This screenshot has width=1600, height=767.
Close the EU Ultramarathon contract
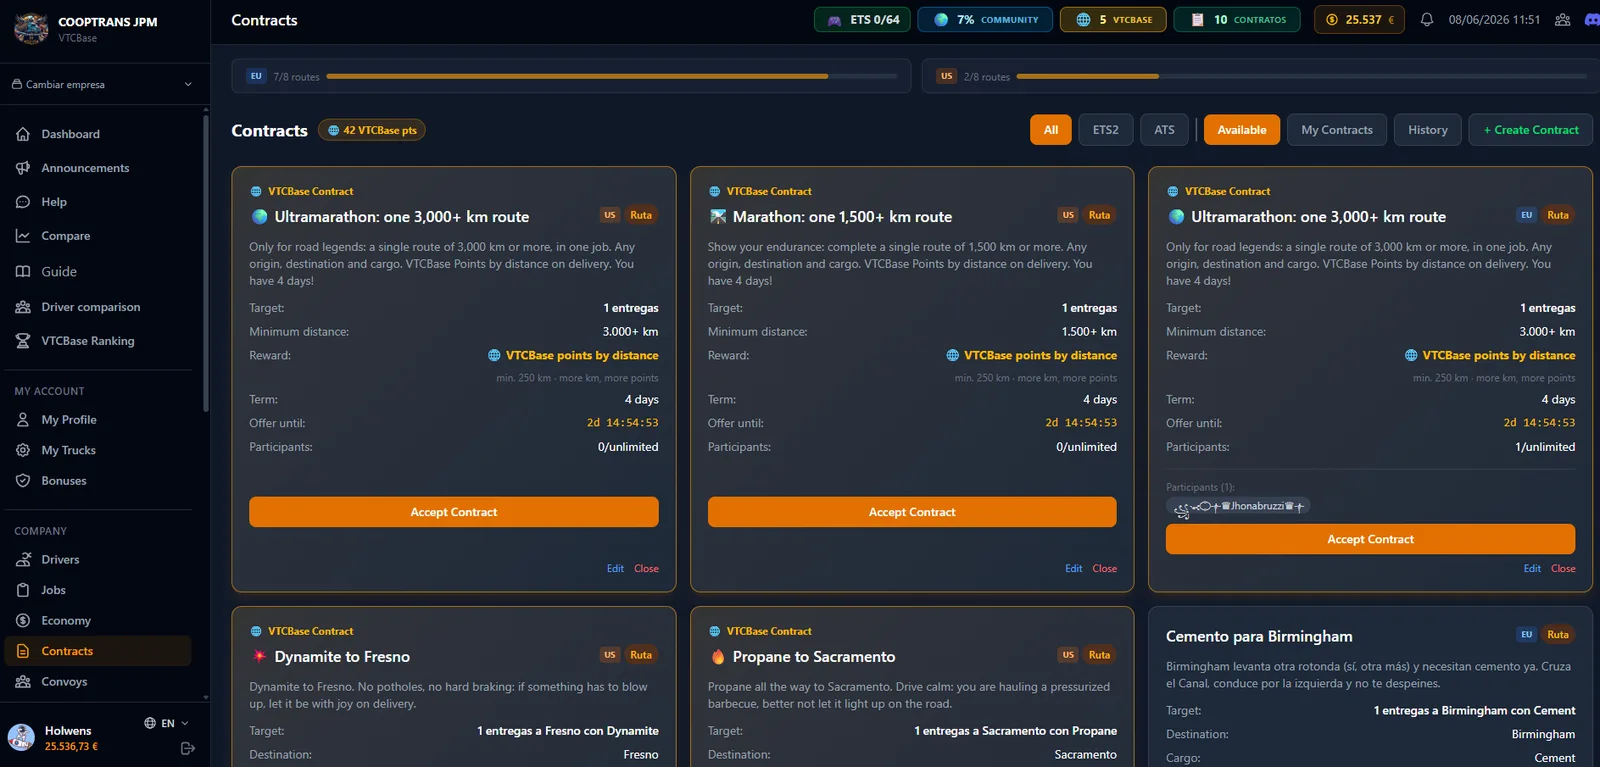(1563, 569)
